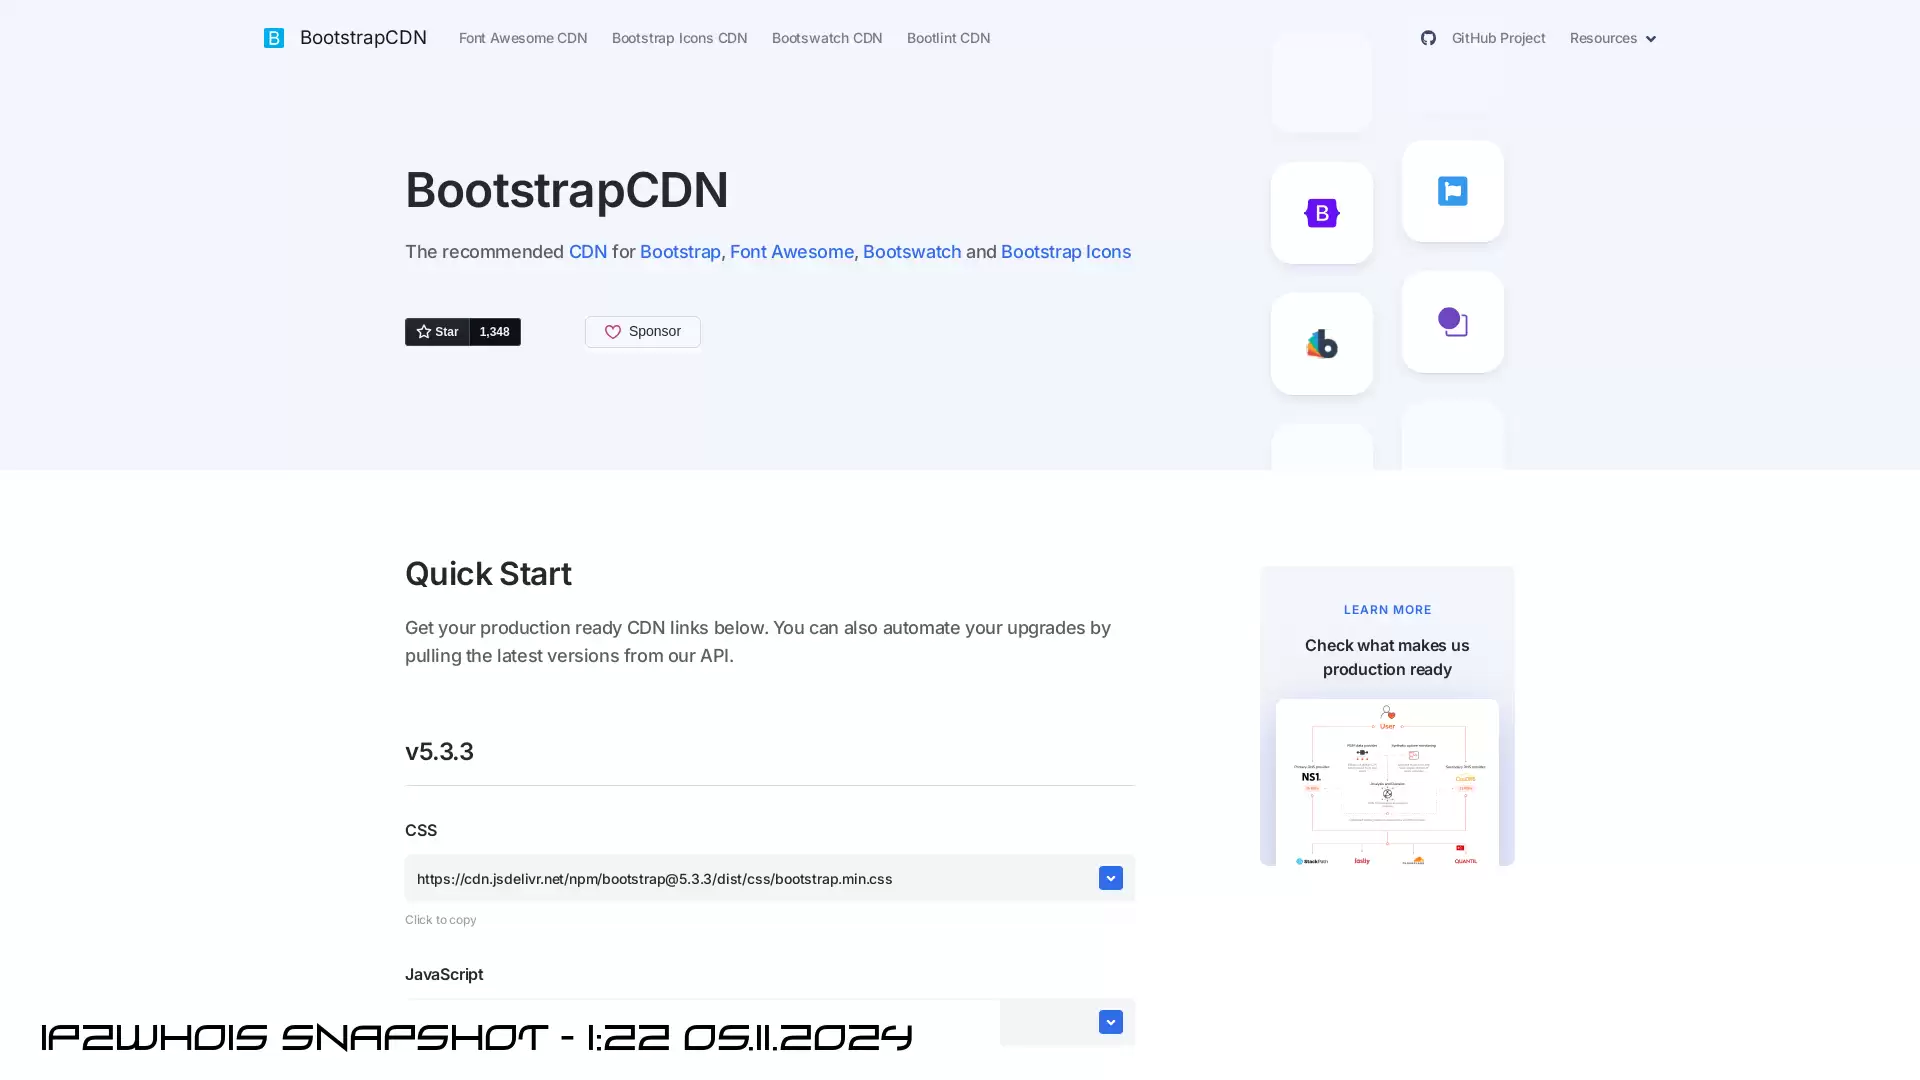Click the purple Bootstrap B tile icon
Screen dimensions: 1920x1080
click(x=1322, y=213)
